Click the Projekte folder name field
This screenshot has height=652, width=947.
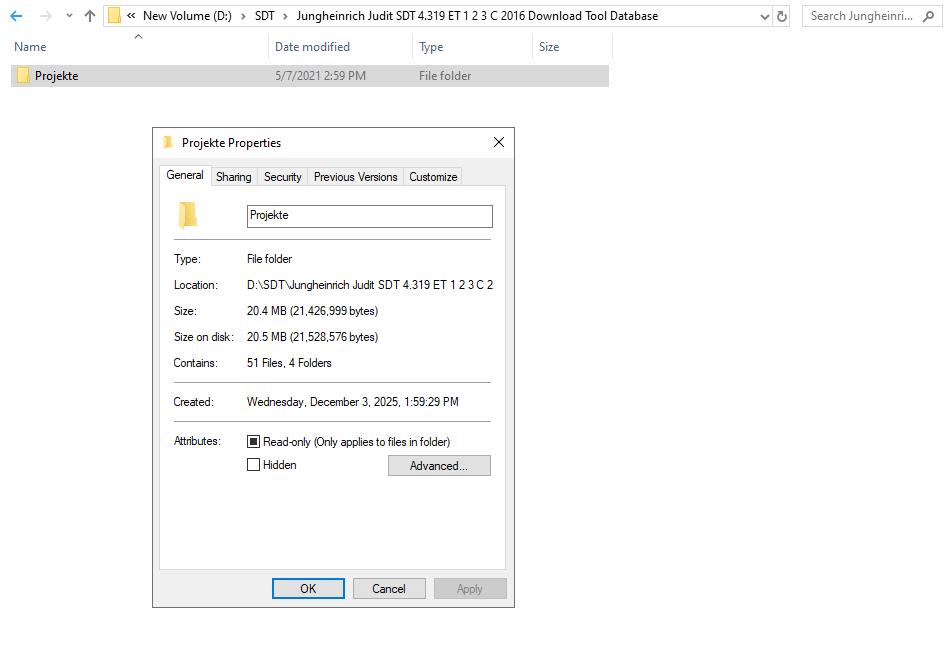(x=370, y=216)
